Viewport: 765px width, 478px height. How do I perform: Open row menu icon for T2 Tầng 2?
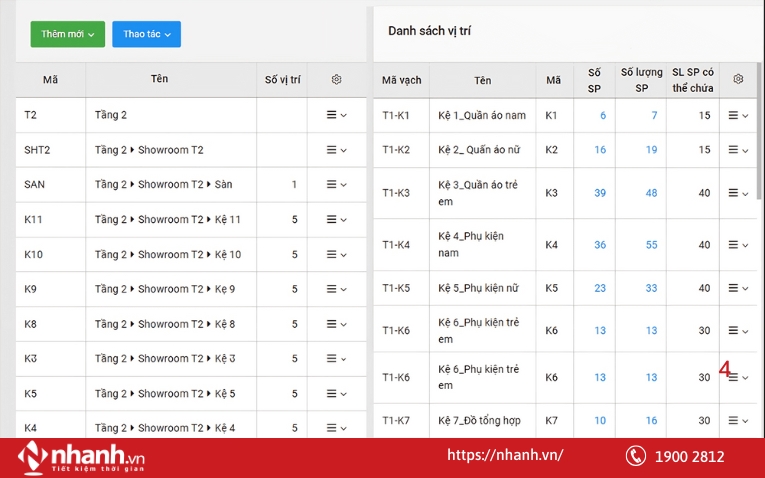336,115
